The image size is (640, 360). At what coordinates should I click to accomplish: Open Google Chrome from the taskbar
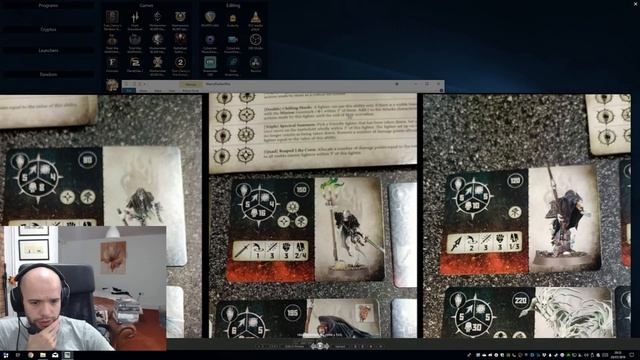point(31,355)
